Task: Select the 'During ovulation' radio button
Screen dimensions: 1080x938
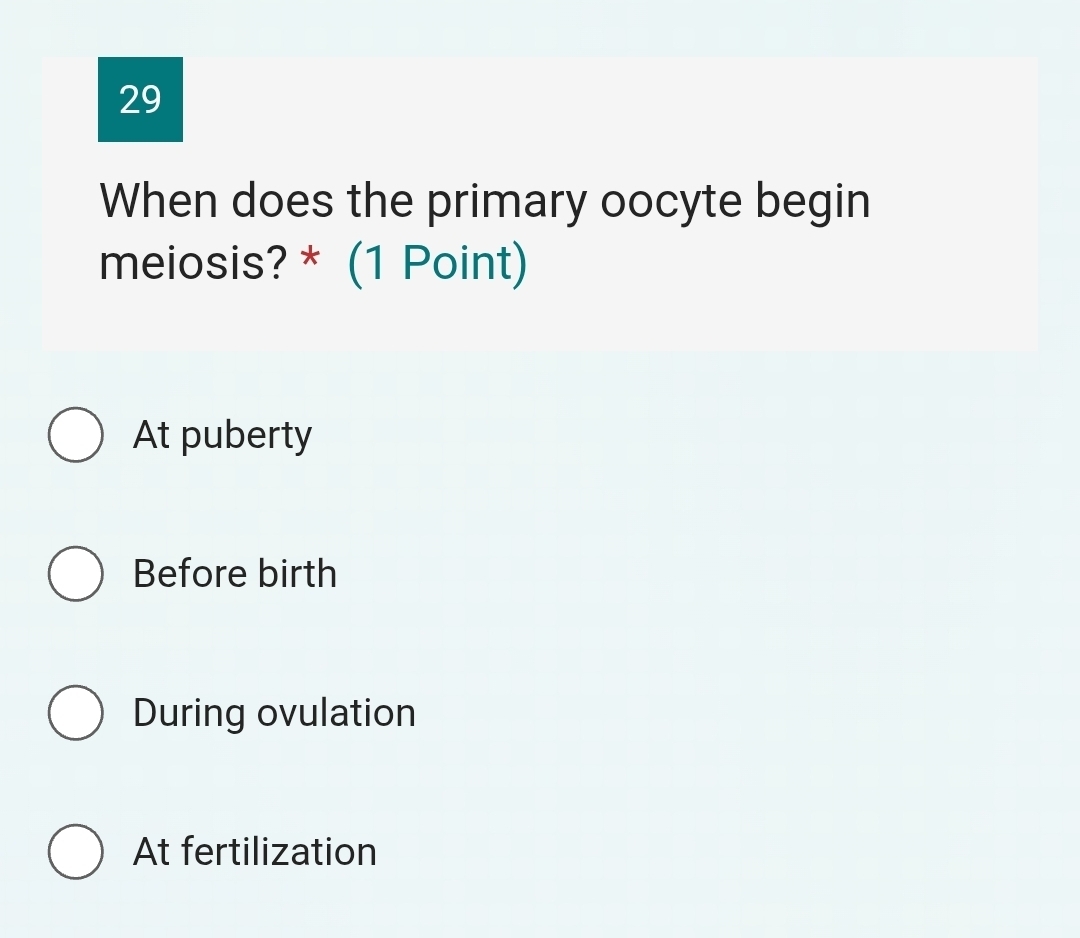Action: [75, 713]
